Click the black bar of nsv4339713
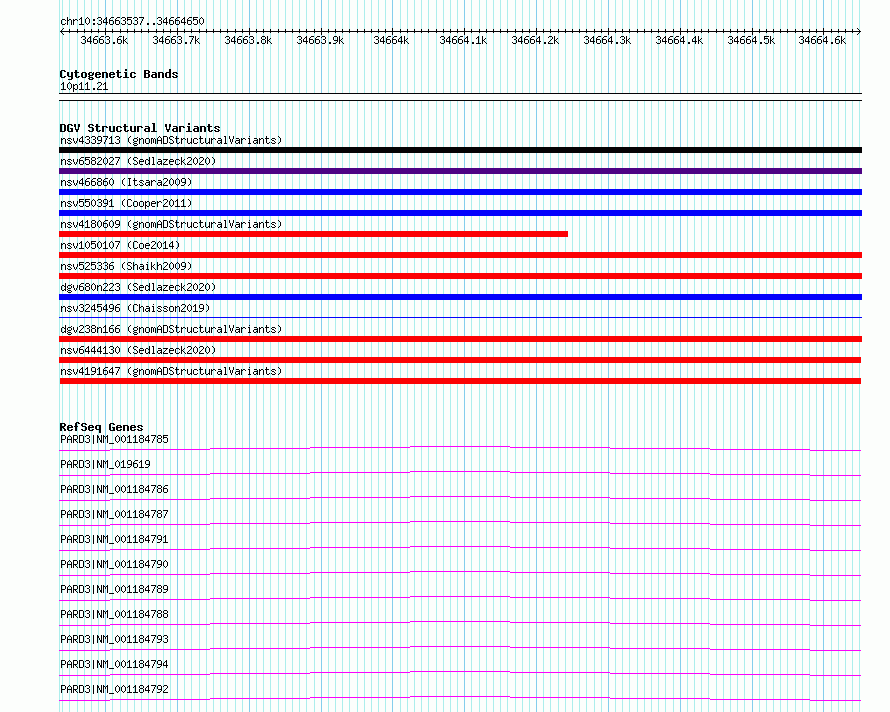Viewport: 890px width, 712px height. click(x=460, y=150)
